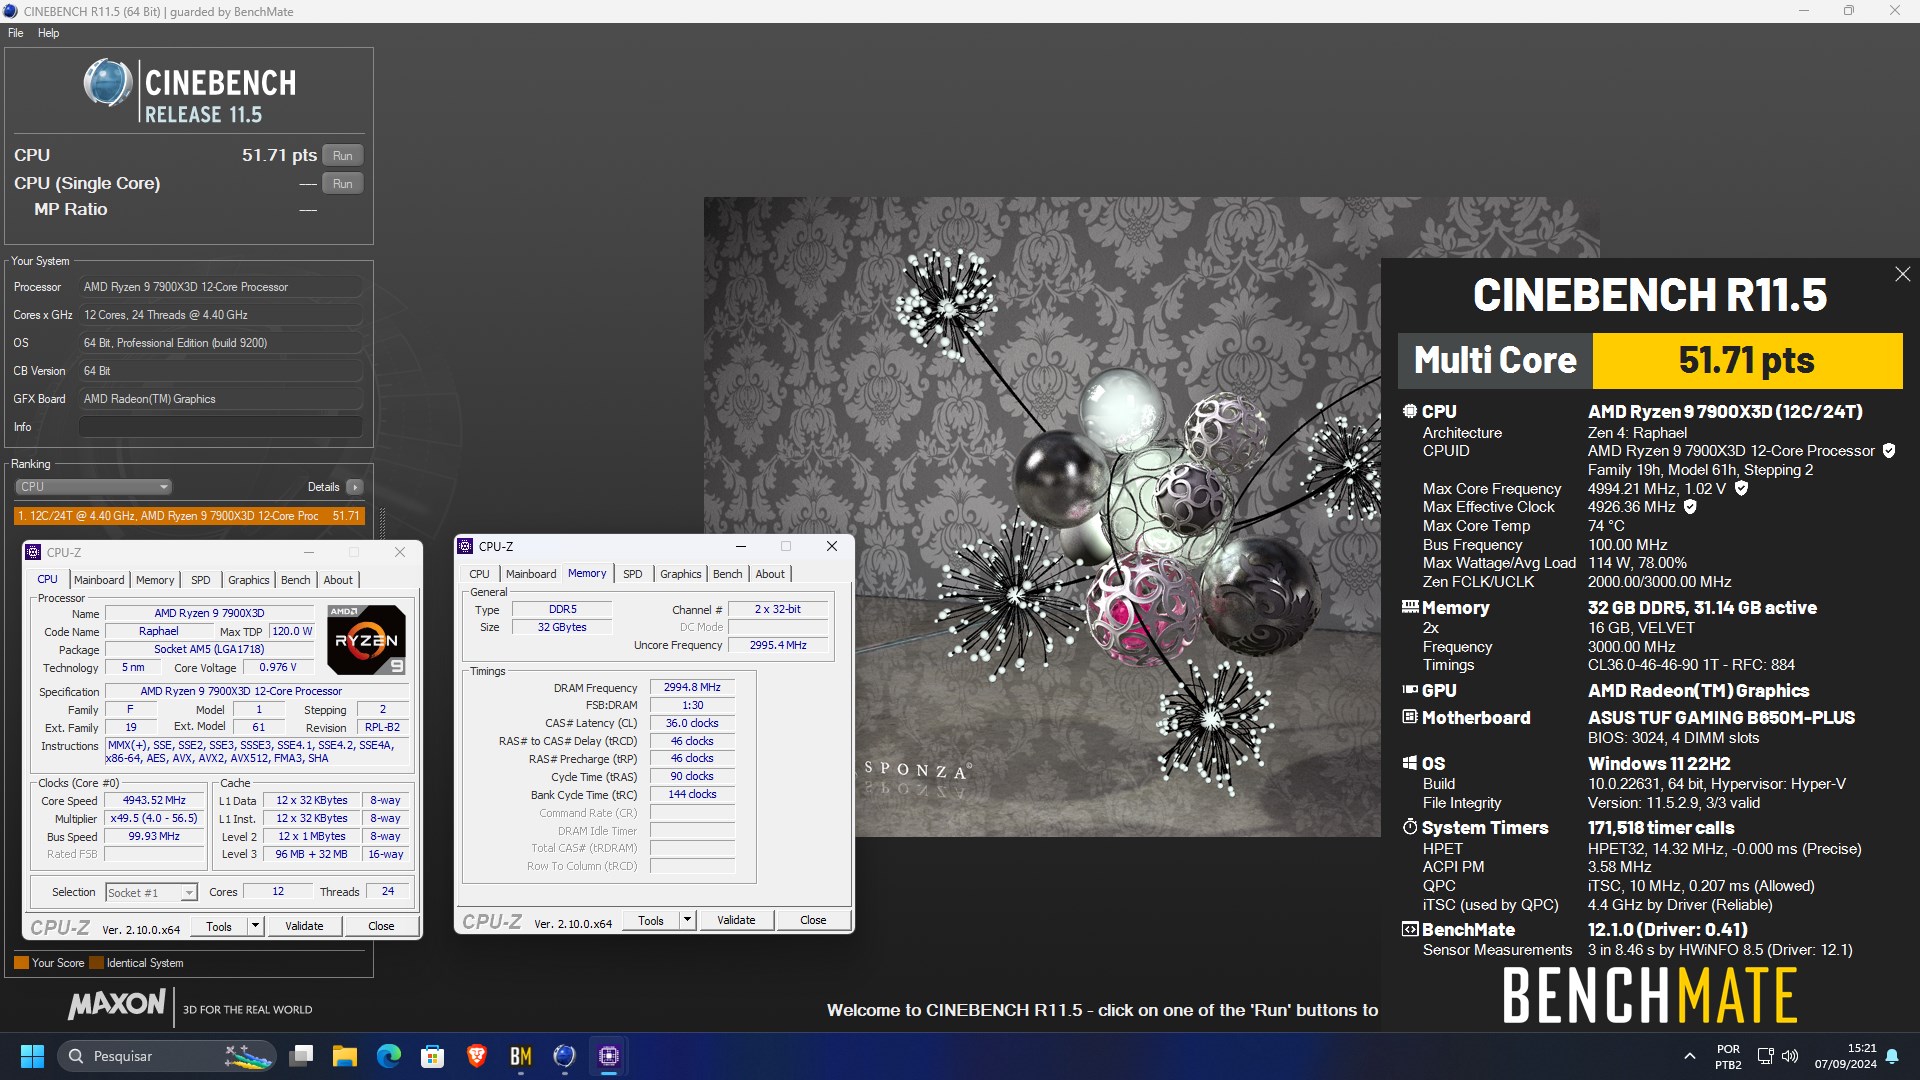
Task: Open About tab in left CPU-Z
Action: point(338,580)
